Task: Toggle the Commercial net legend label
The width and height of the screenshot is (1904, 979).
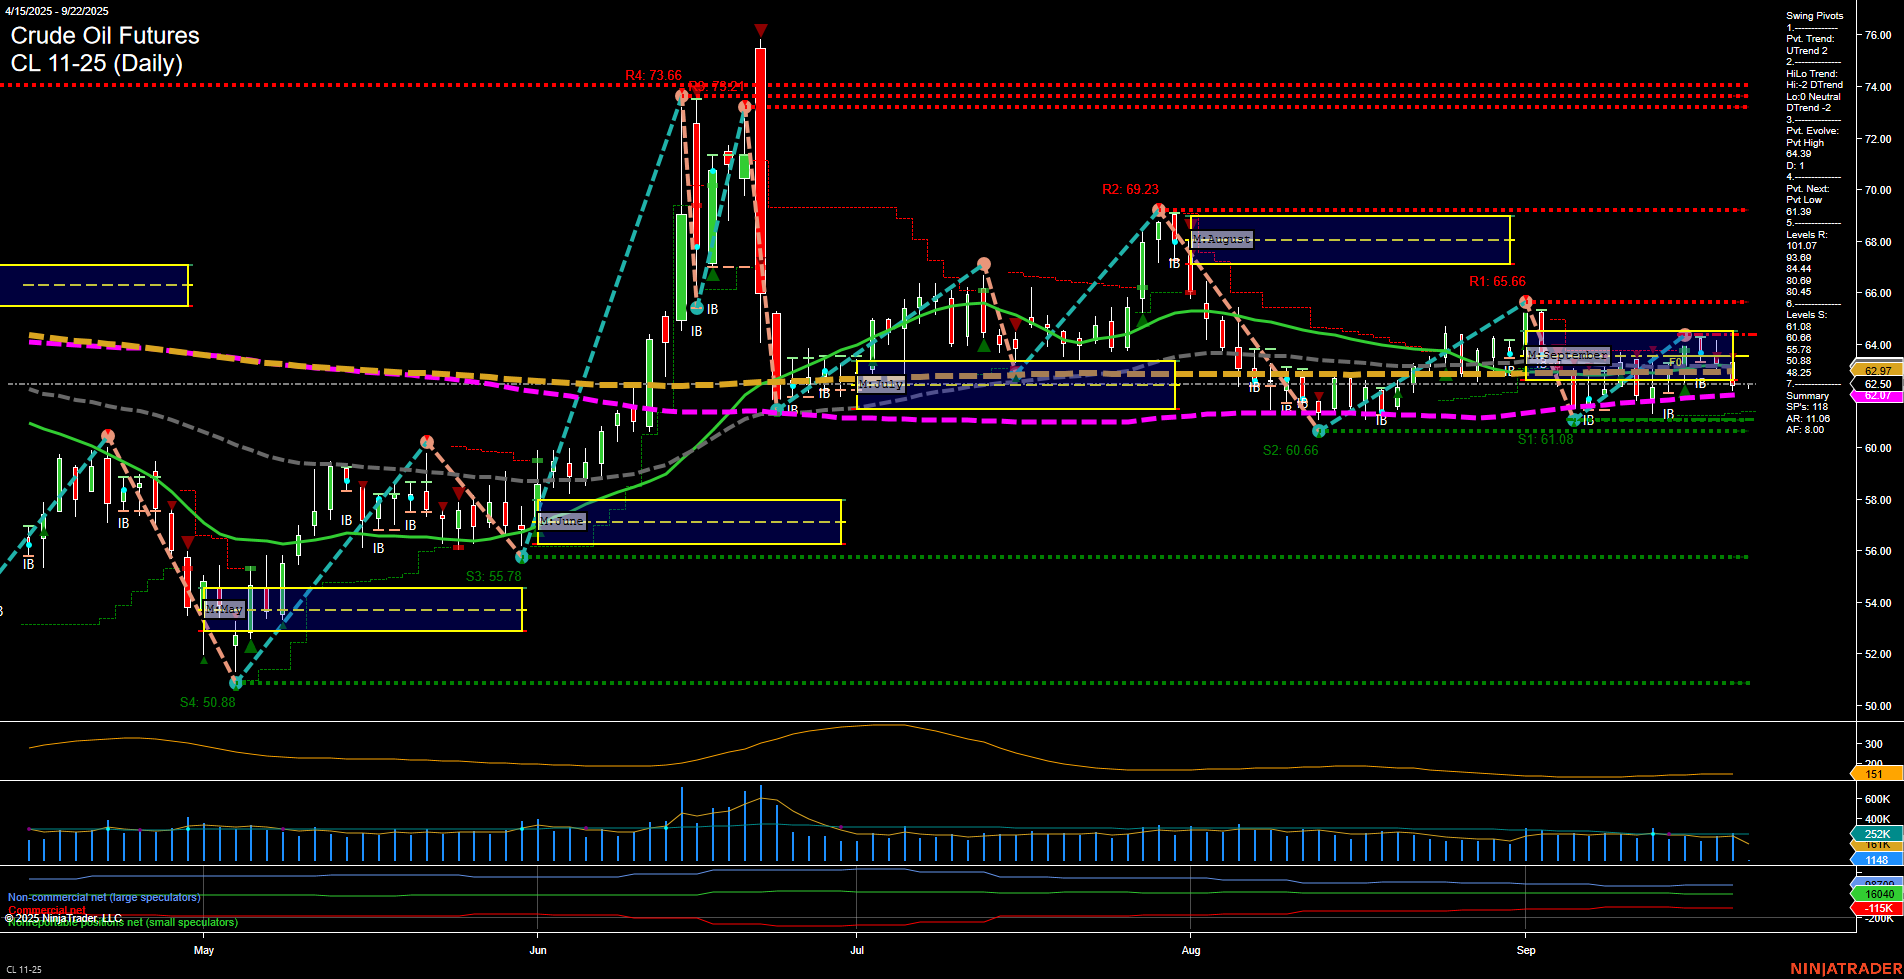Action: click(x=47, y=910)
